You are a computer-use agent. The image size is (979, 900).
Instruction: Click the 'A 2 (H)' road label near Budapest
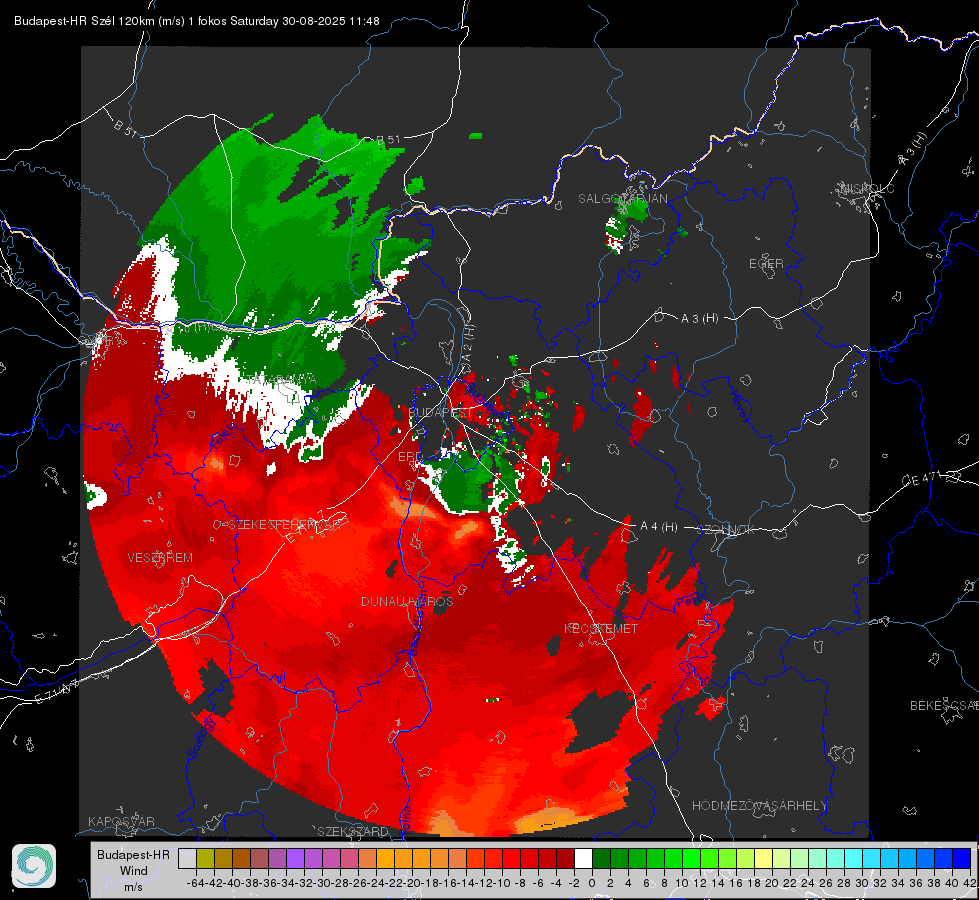point(468,345)
